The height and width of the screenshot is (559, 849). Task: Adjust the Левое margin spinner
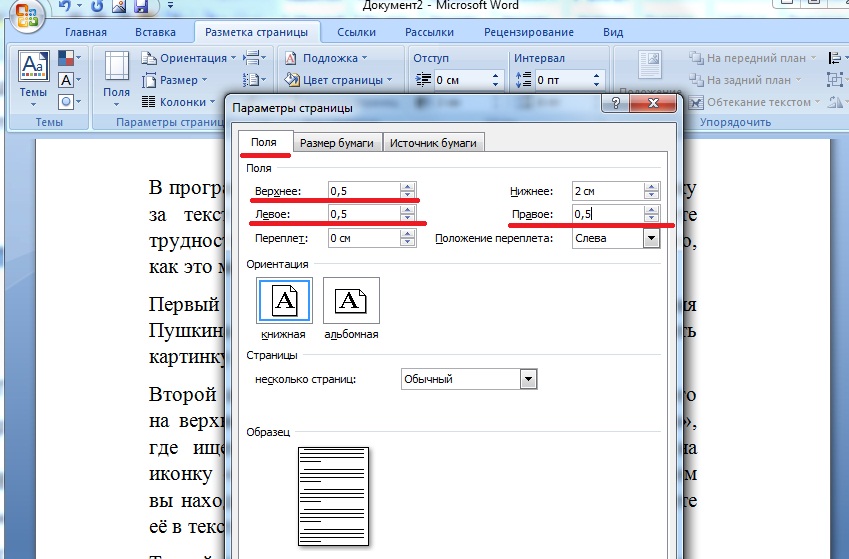click(x=408, y=214)
